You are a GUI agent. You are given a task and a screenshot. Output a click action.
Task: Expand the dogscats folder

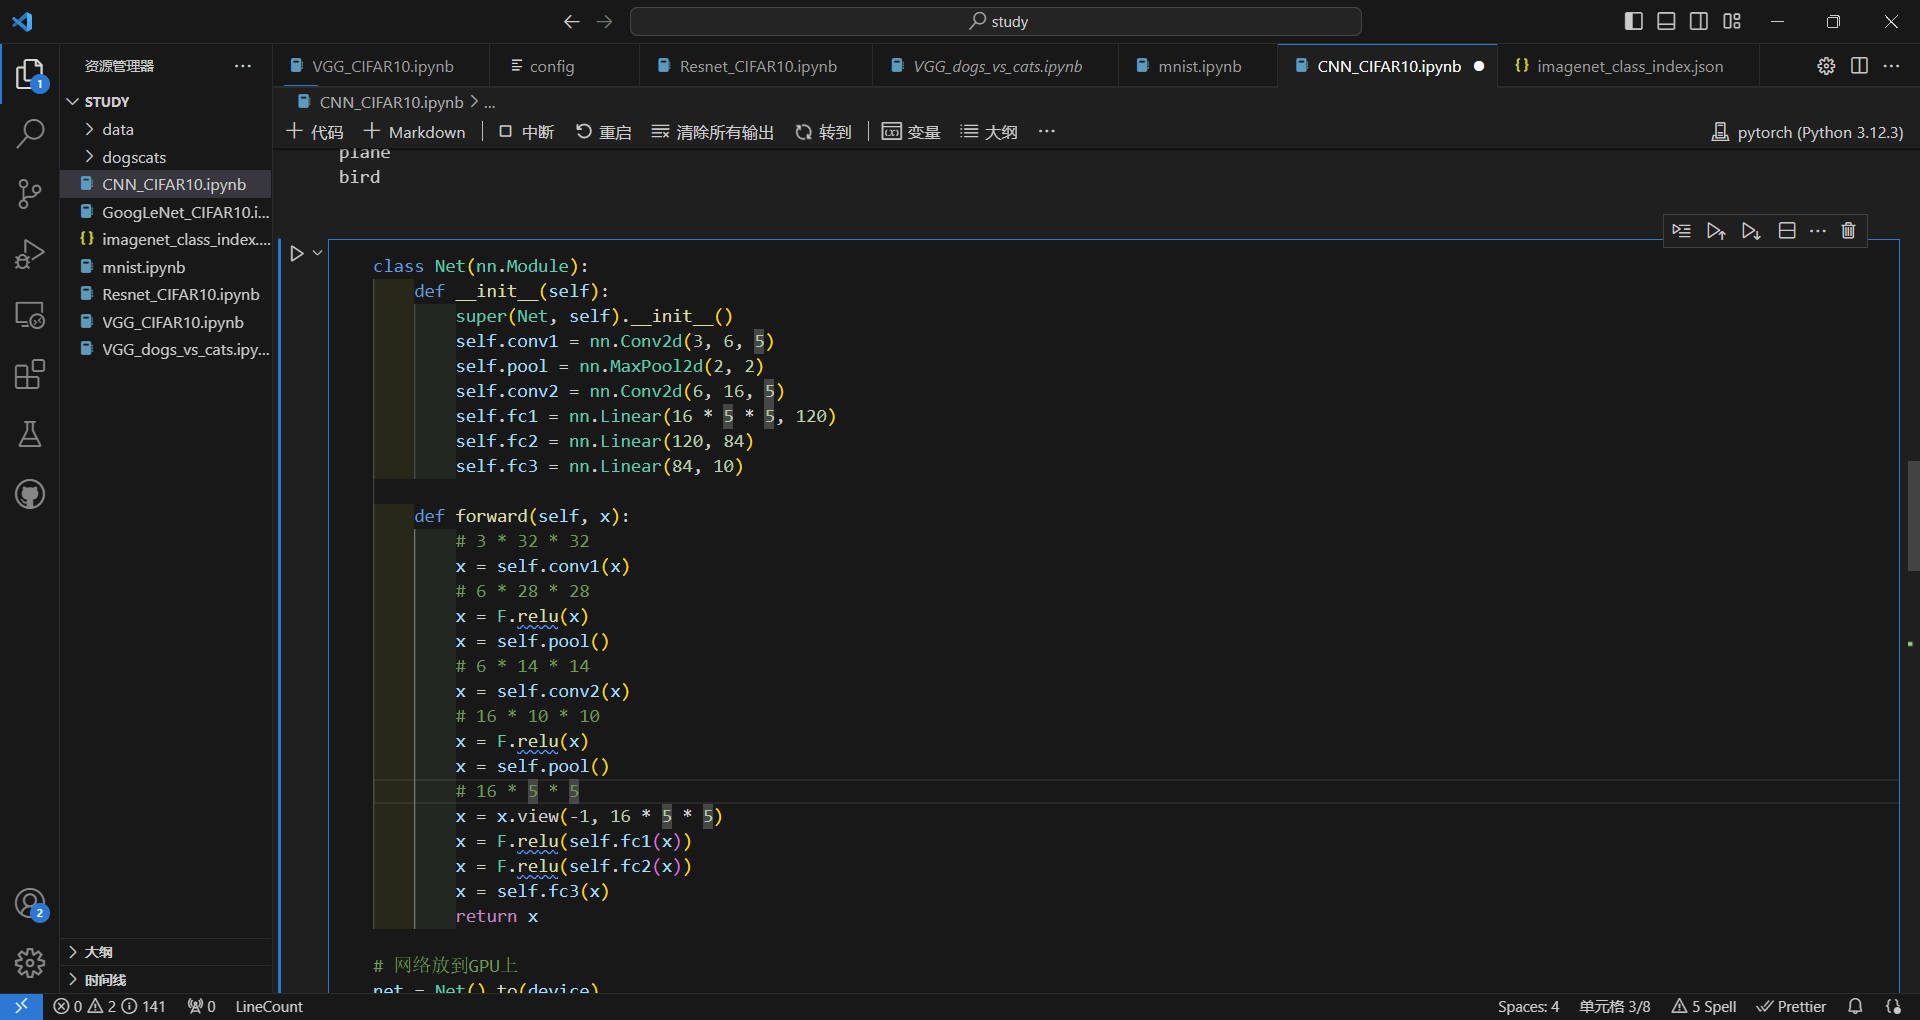point(133,157)
